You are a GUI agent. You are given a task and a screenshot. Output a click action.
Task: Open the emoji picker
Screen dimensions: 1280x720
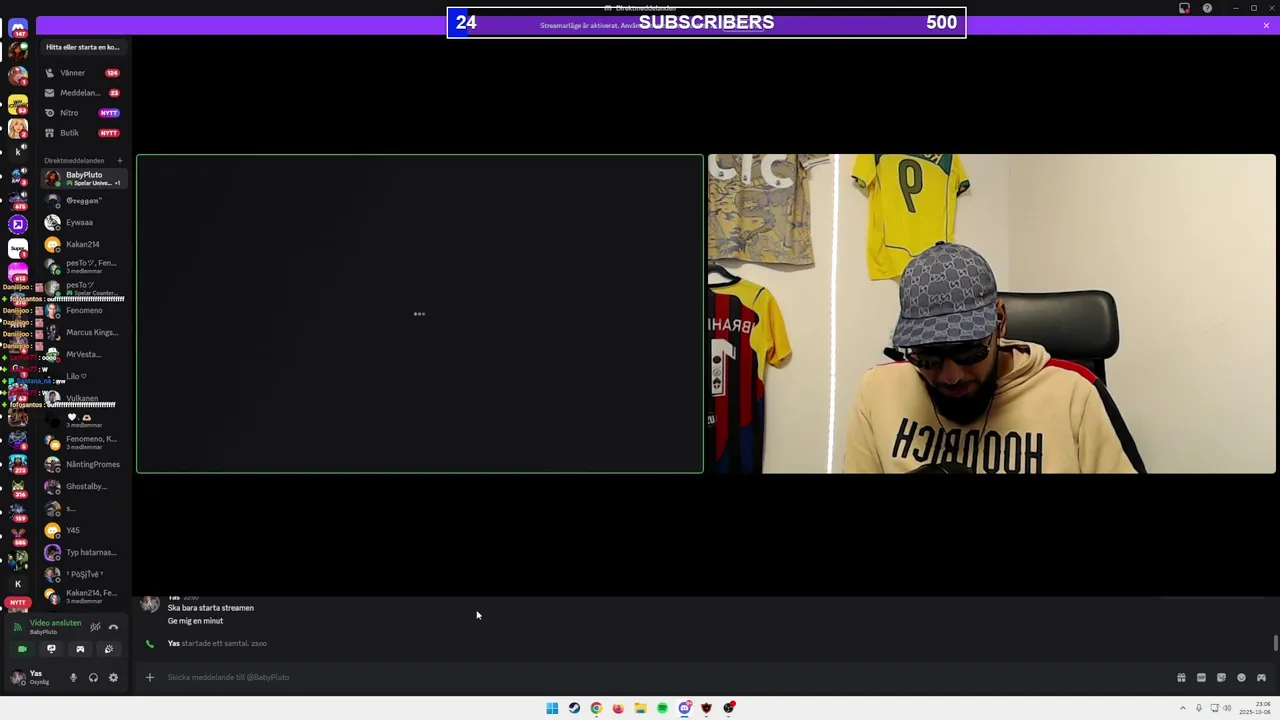tap(1241, 677)
